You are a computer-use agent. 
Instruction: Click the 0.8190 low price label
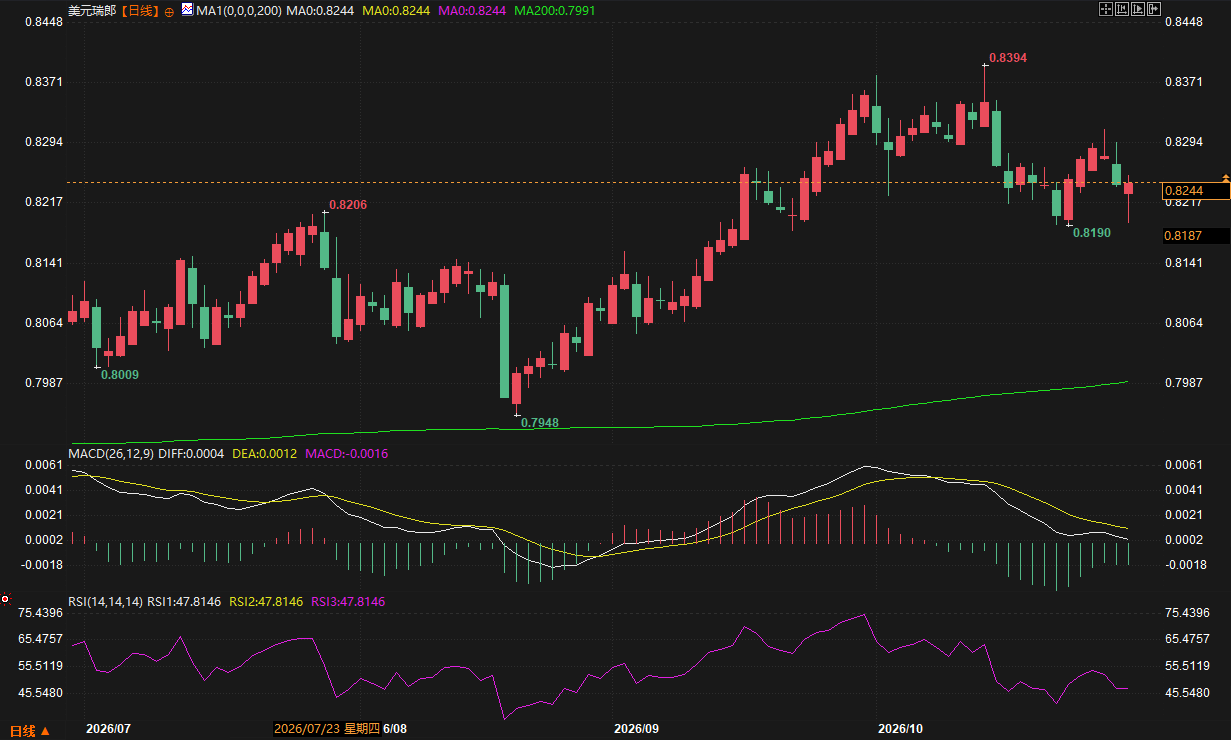[x=1092, y=232]
